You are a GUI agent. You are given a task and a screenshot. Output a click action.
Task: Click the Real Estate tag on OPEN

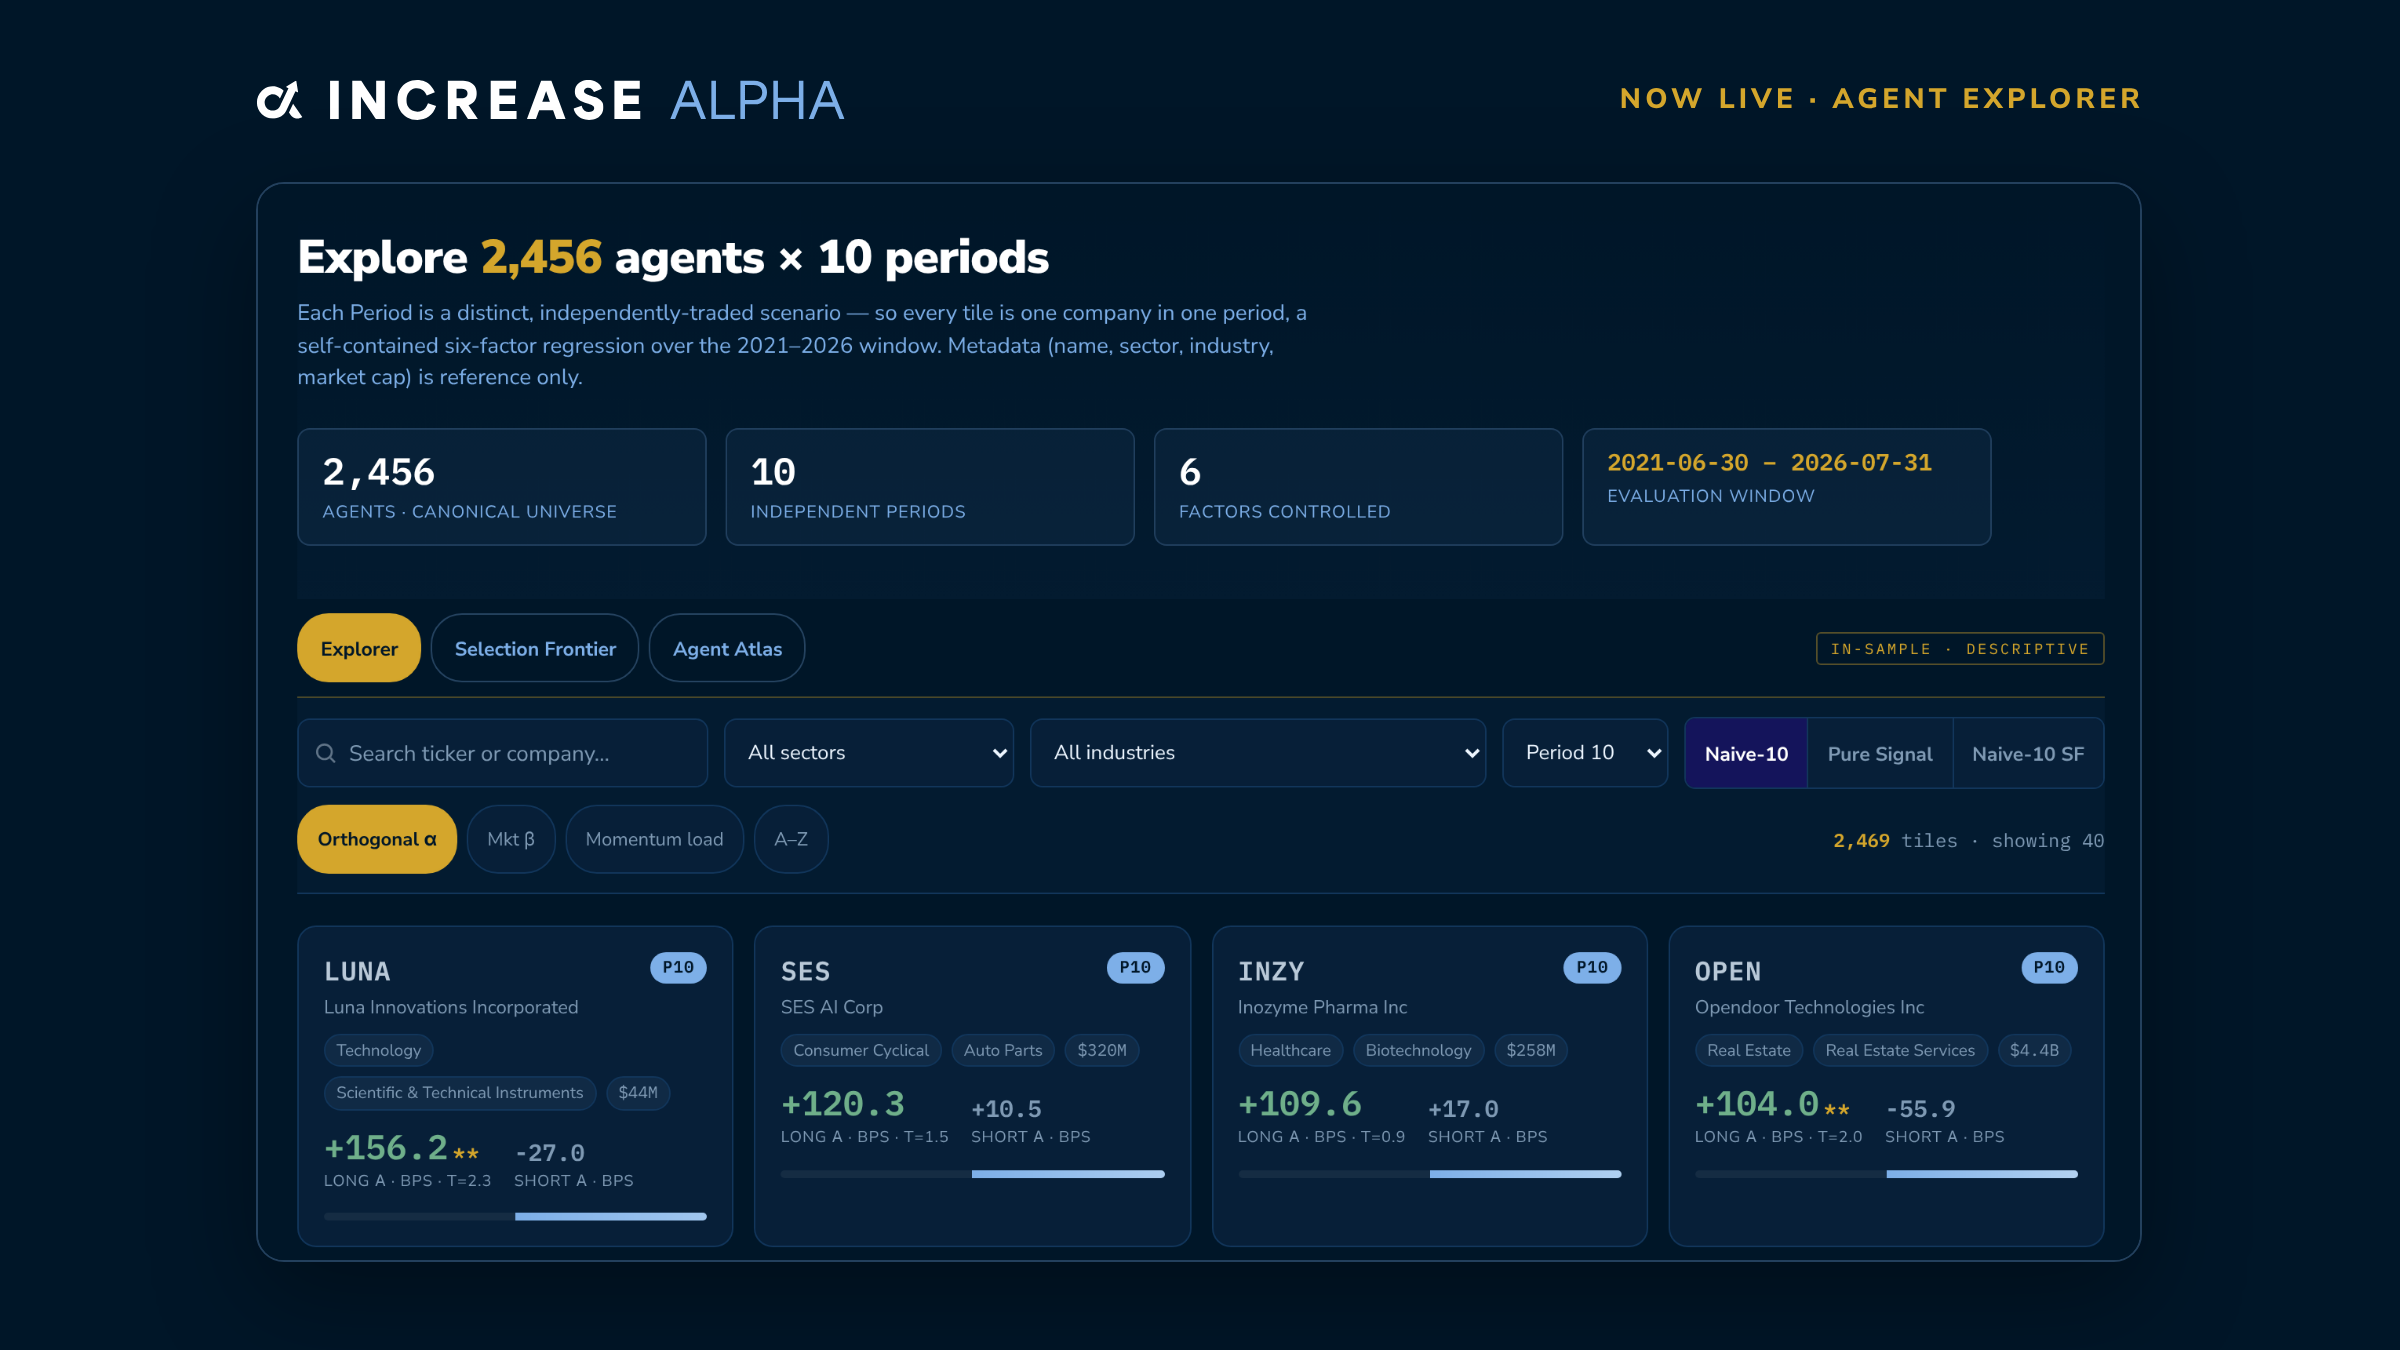coord(1748,1050)
